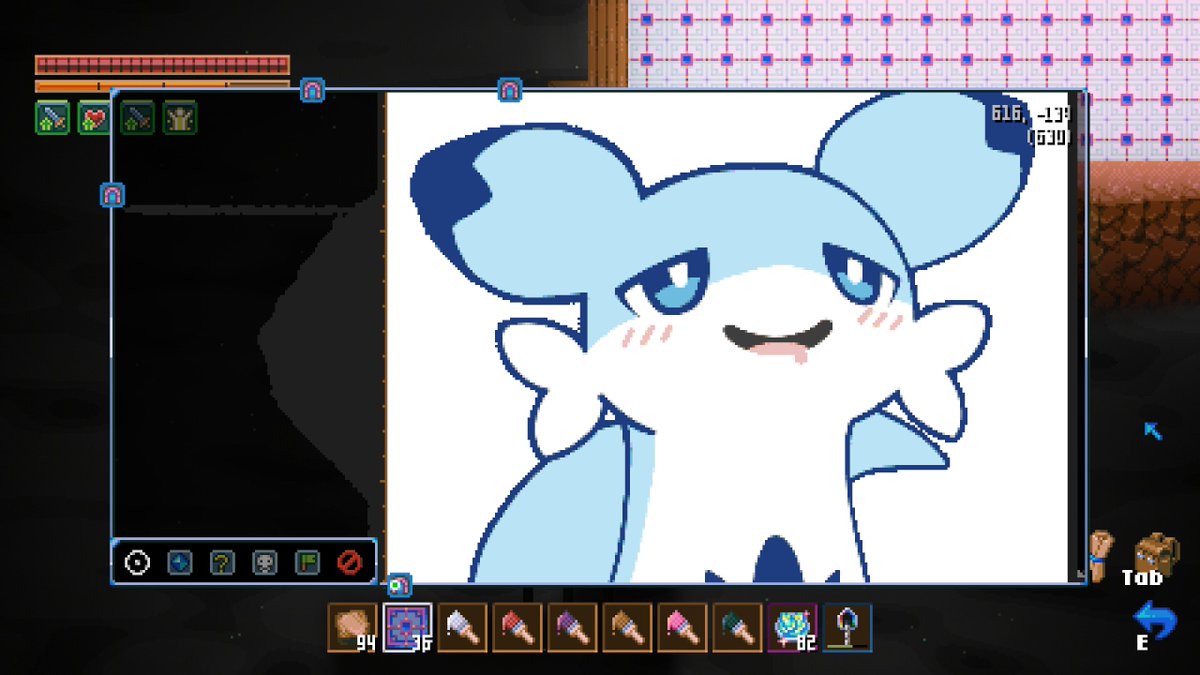Select the wood block hotbar slot with 94
Image resolution: width=1200 pixels, height=675 pixels.
pos(353,628)
